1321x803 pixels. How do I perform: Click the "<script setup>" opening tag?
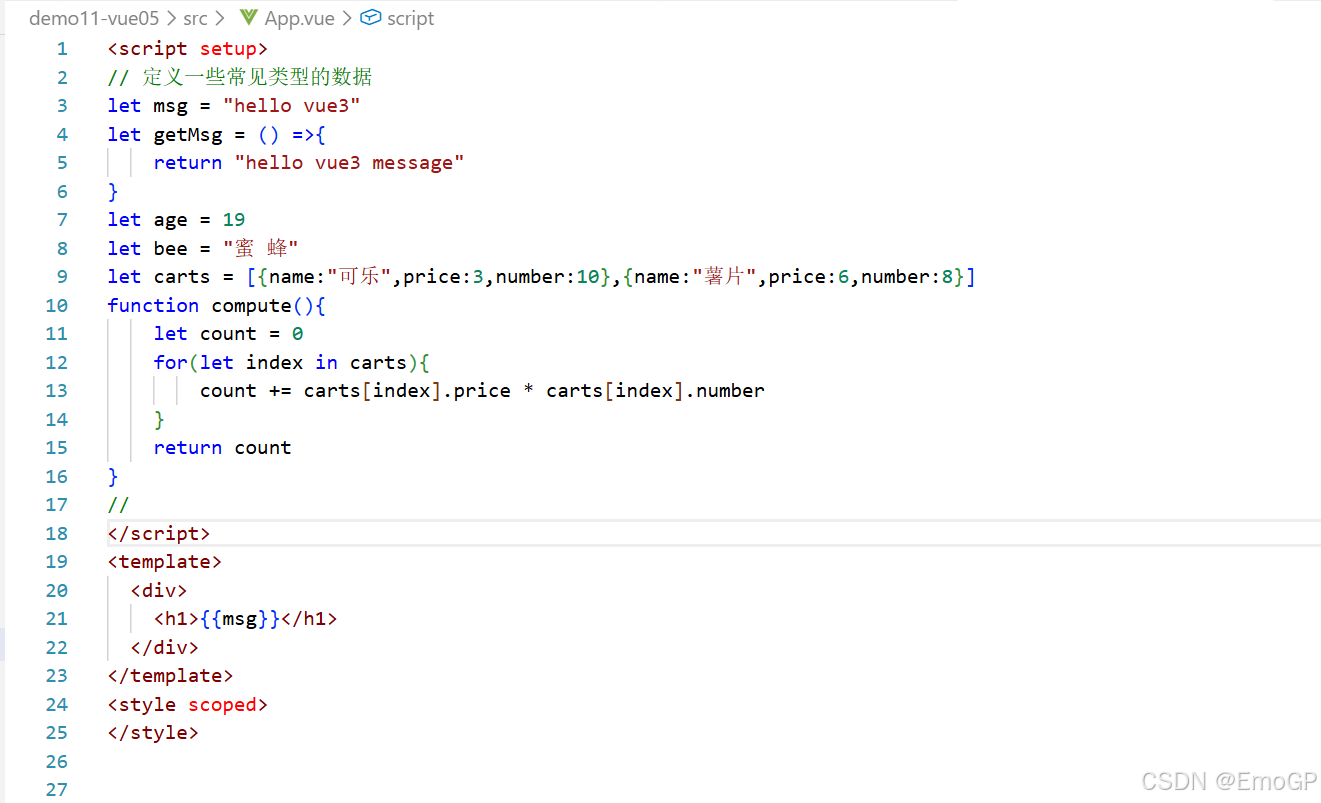pos(188,49)
